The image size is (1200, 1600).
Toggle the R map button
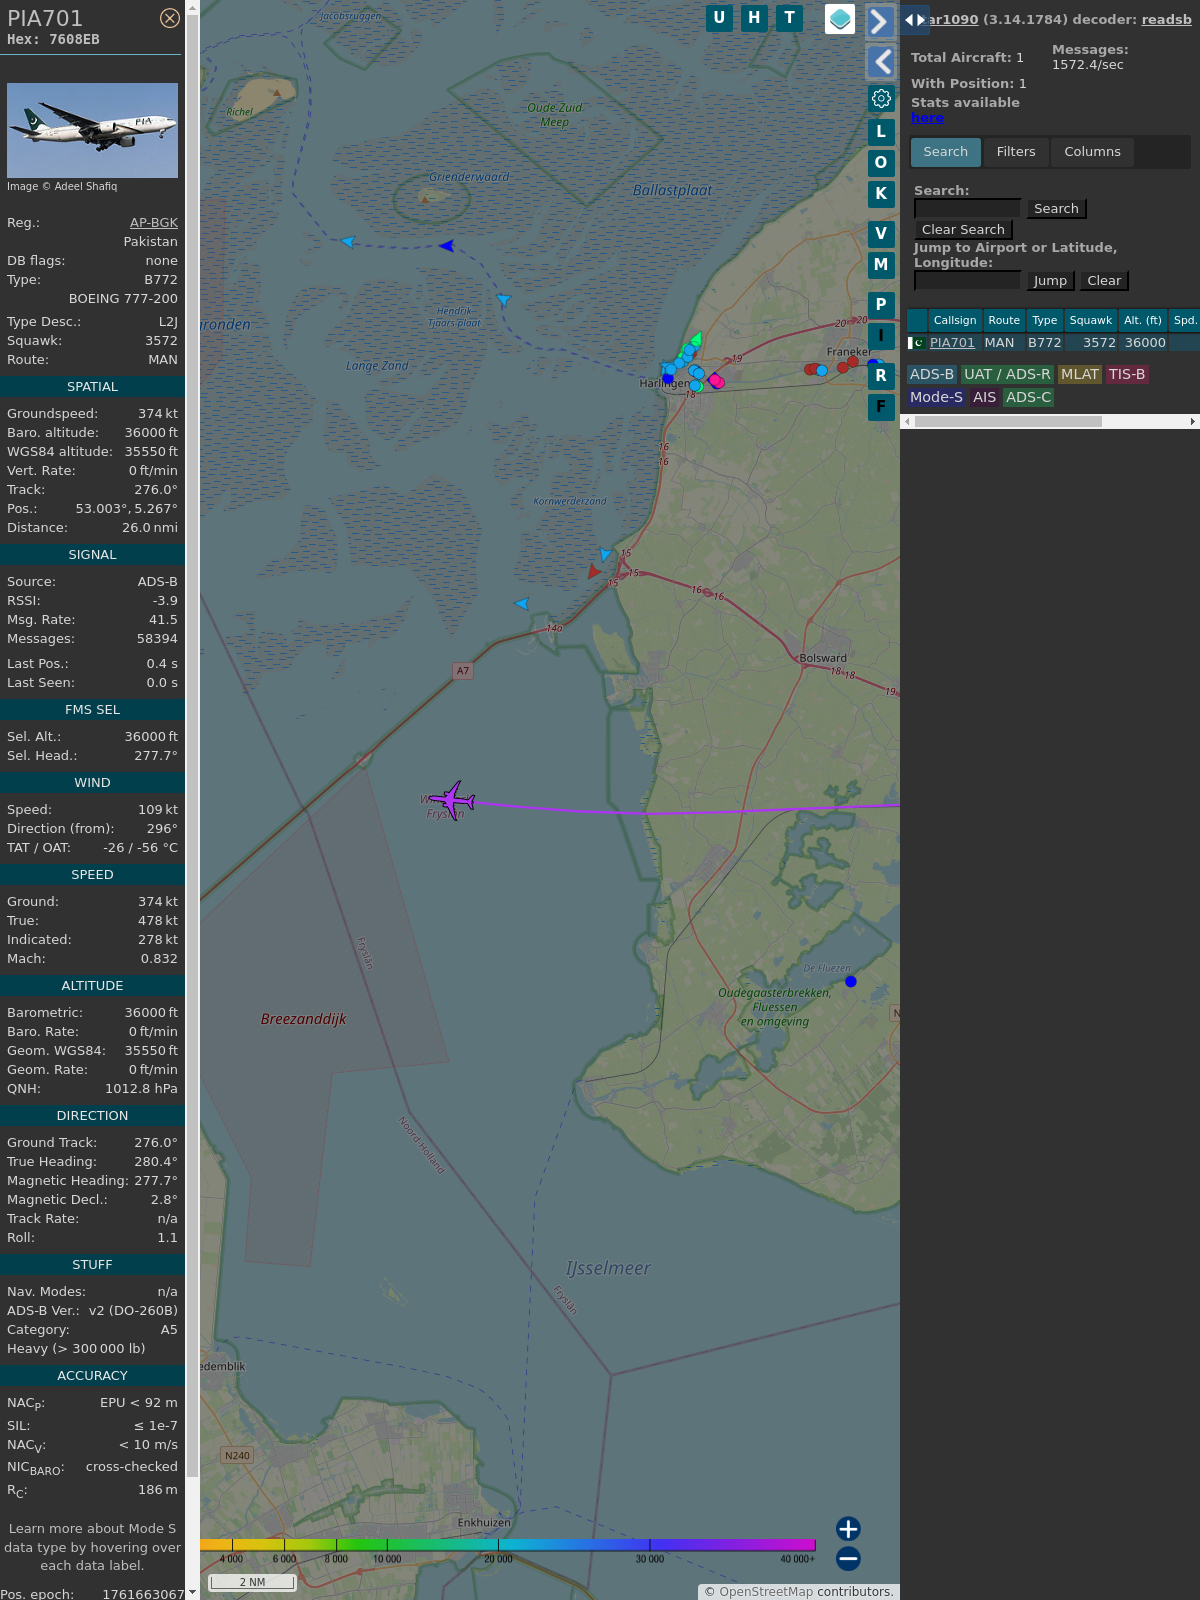[881, 375]
